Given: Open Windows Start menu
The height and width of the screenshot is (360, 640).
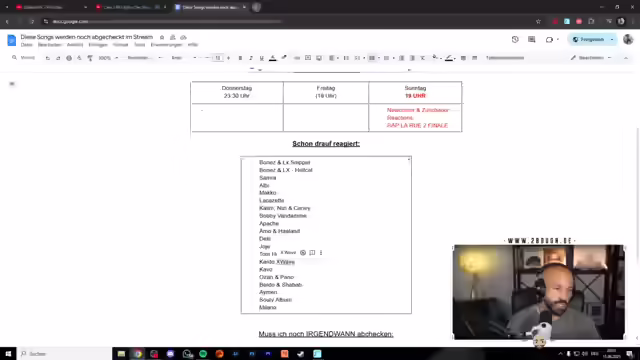Looking at the screenshot, I should (x=8, y=353).
